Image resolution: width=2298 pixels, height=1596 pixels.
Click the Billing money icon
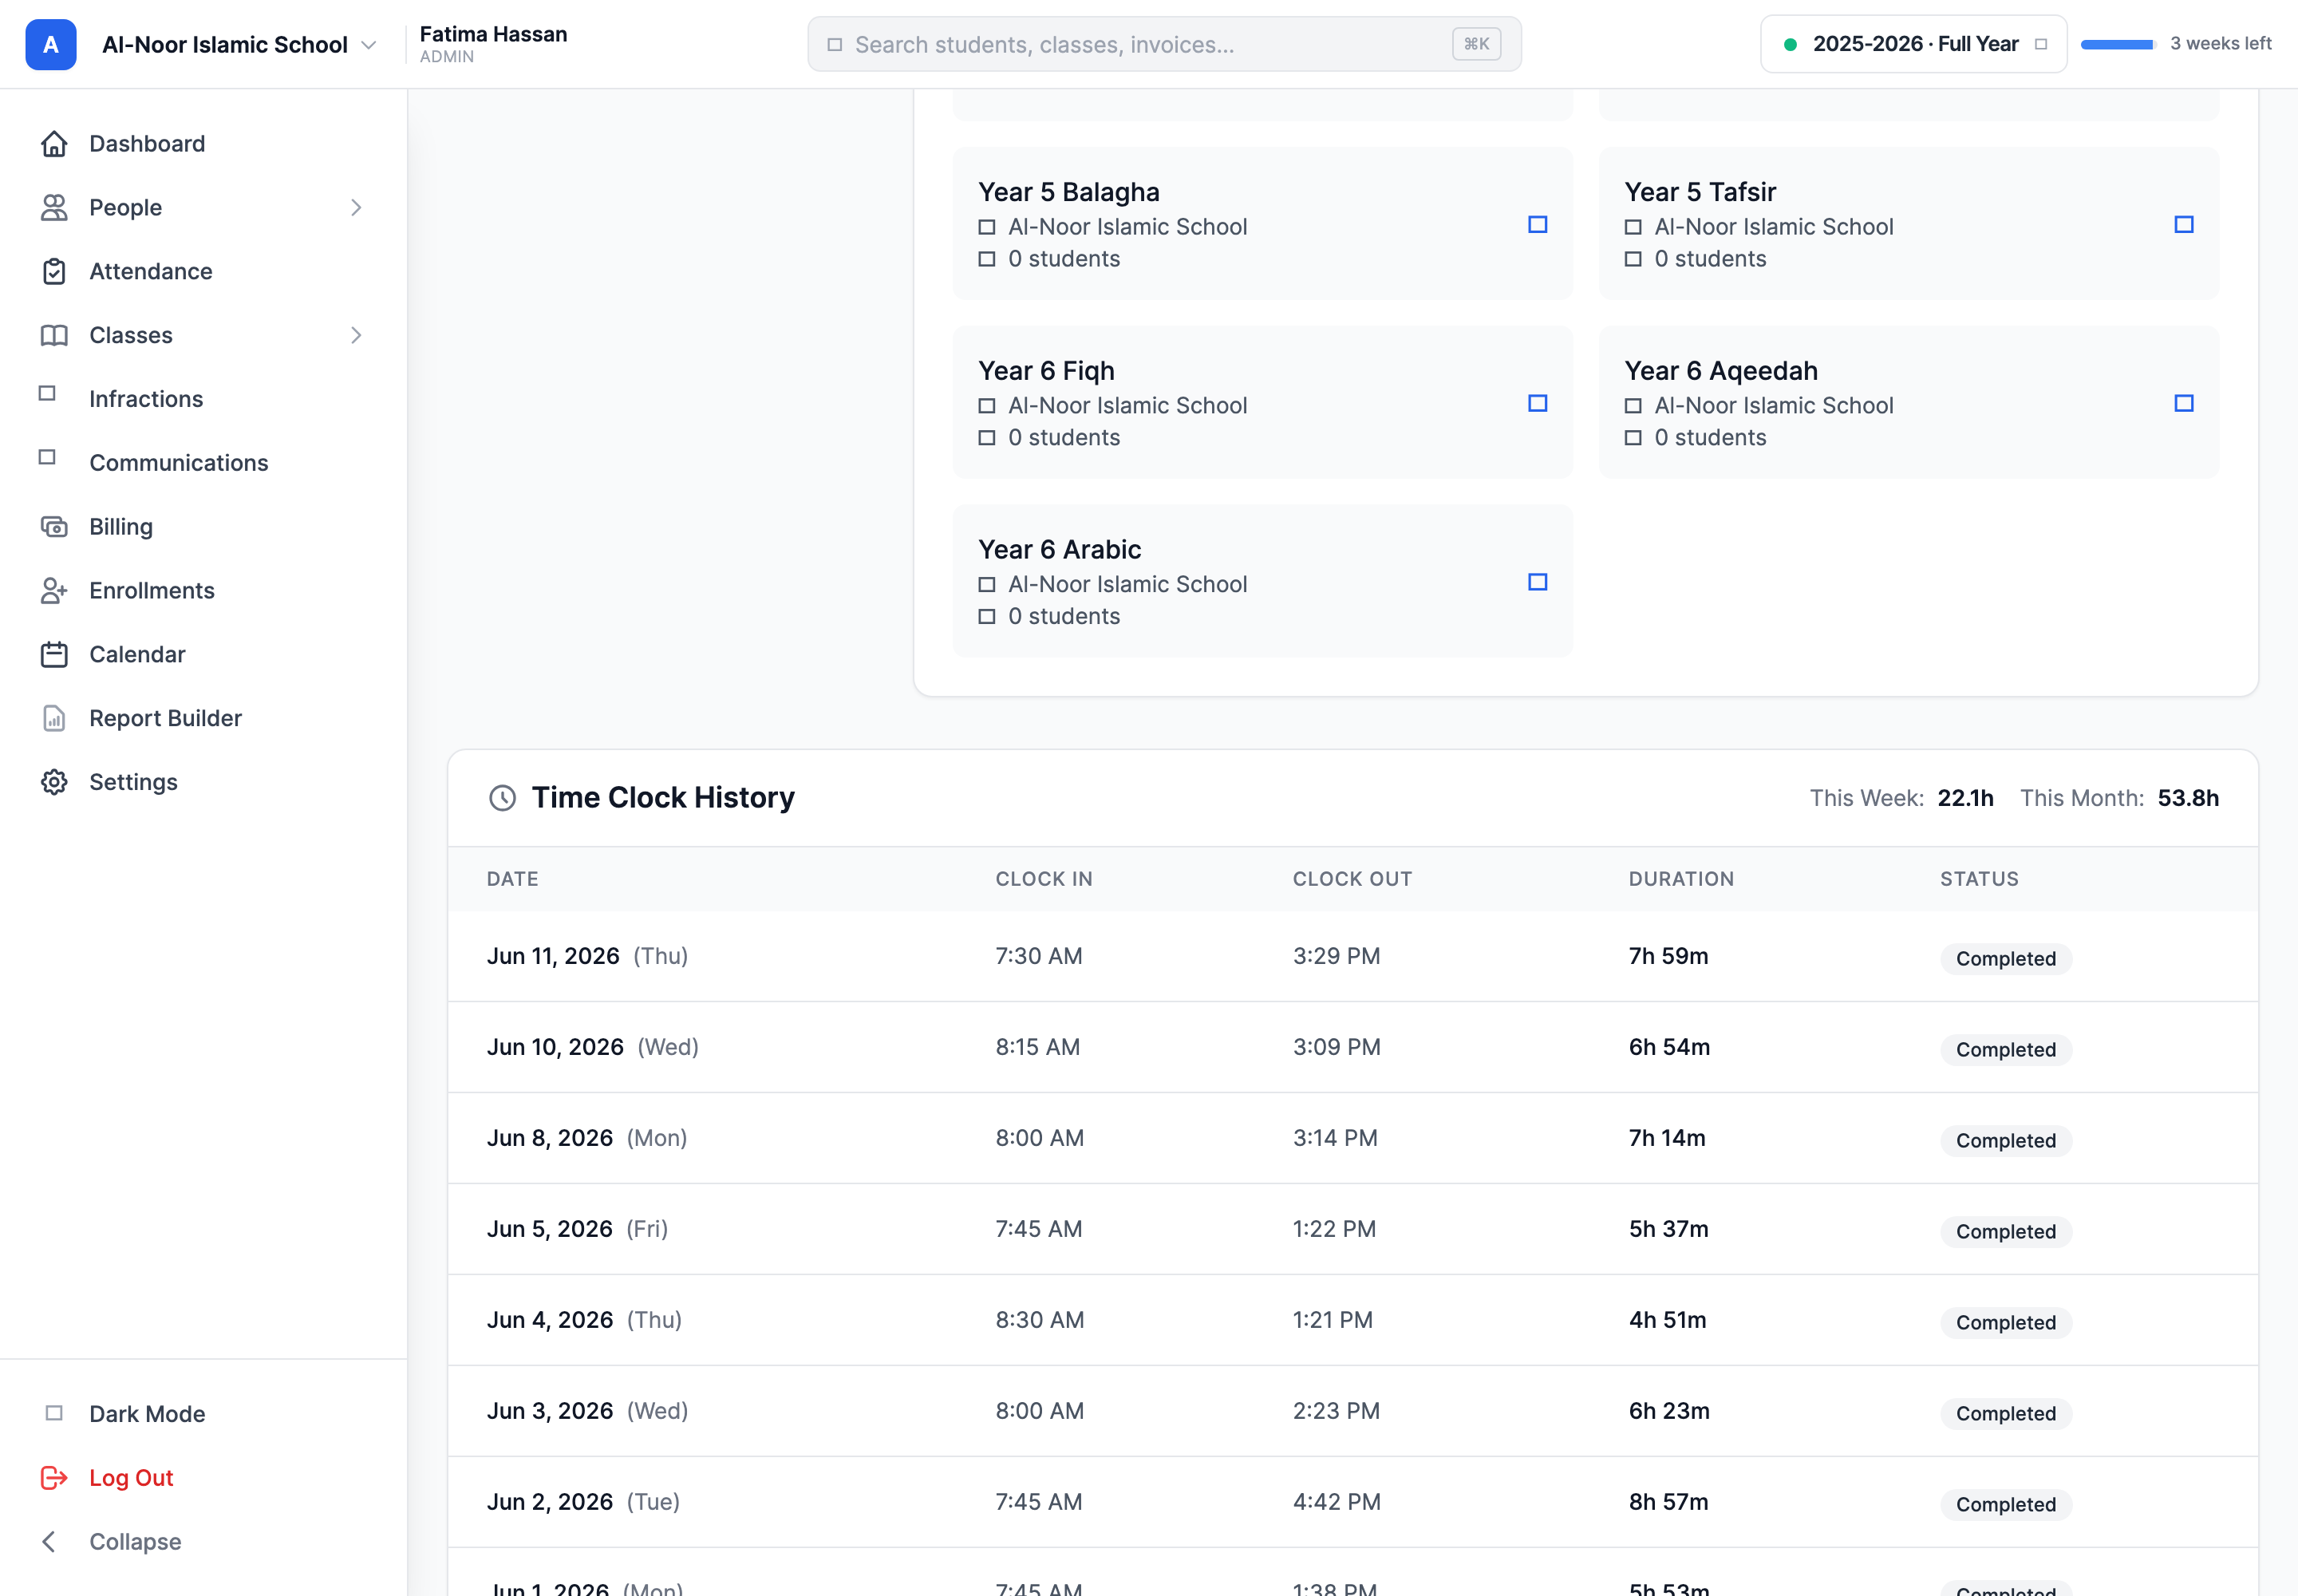pyautogui.click(x=54, y=527)
